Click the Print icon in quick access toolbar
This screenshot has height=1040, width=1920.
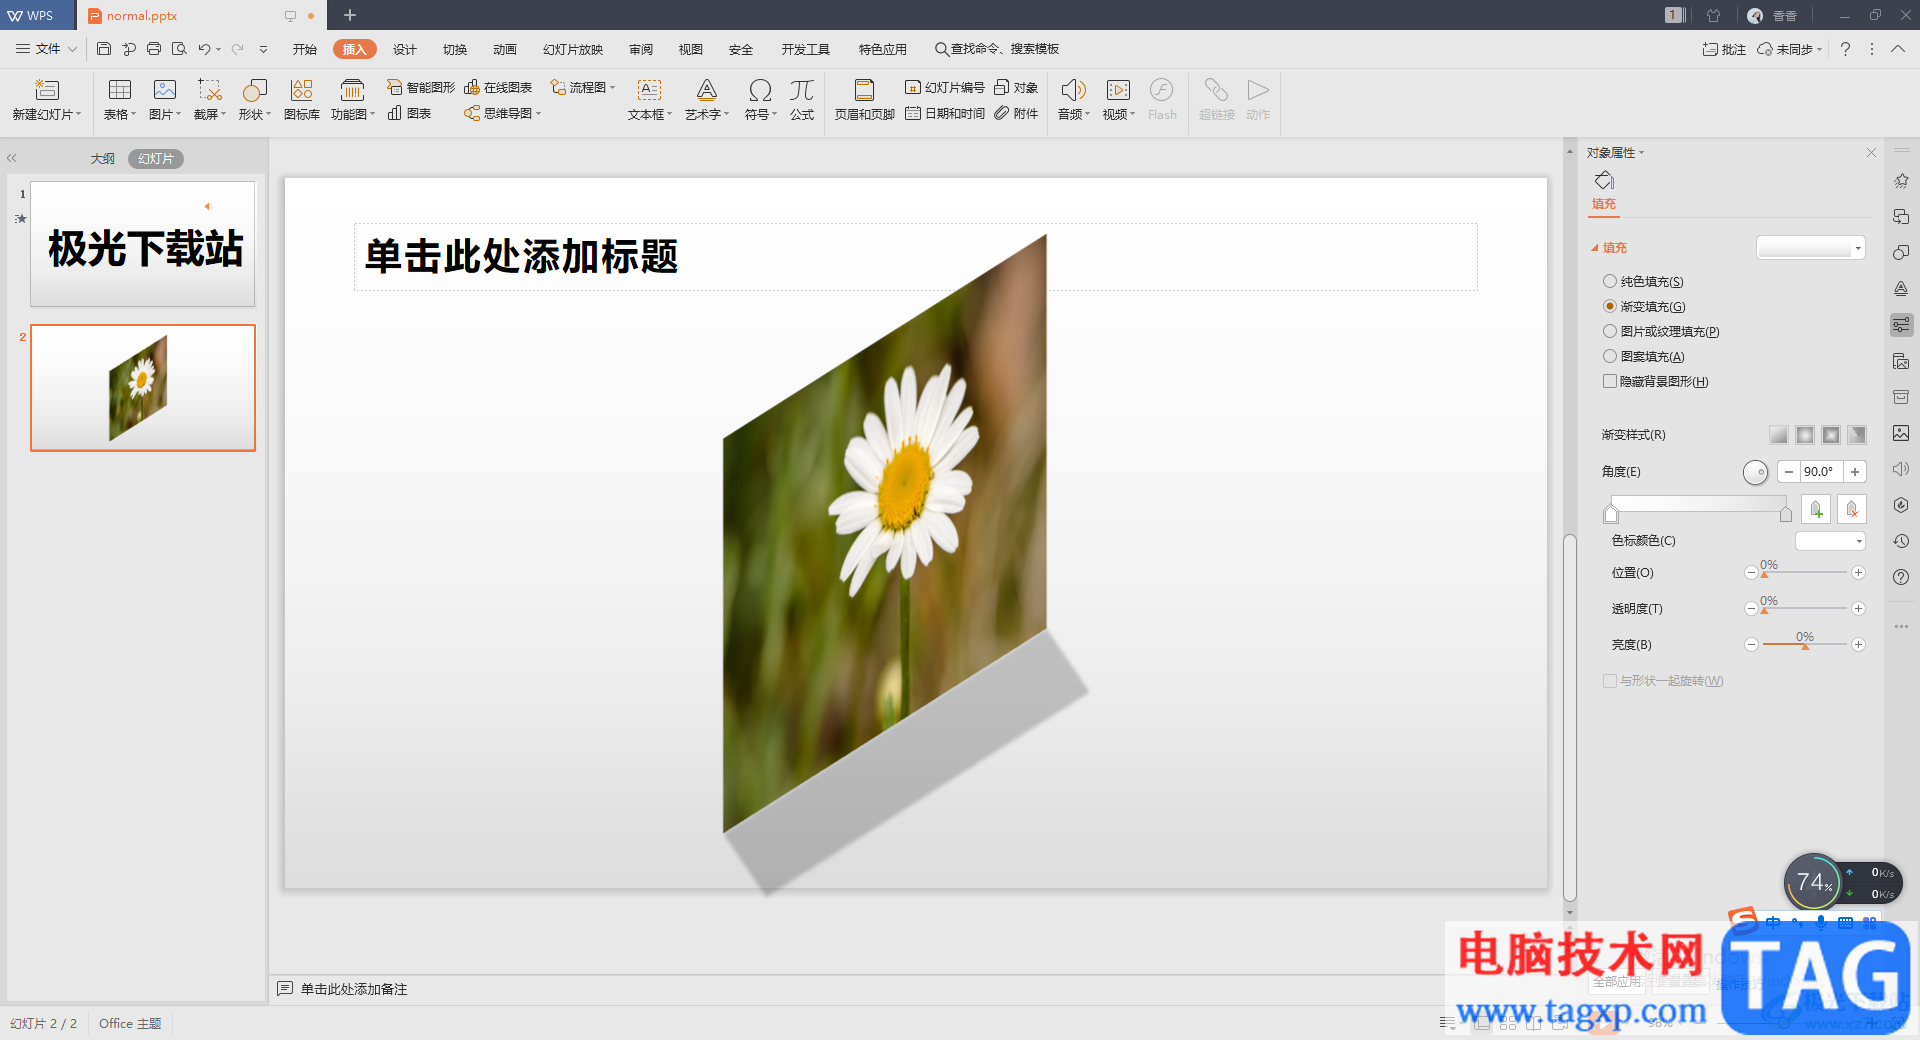coord(154,49)
